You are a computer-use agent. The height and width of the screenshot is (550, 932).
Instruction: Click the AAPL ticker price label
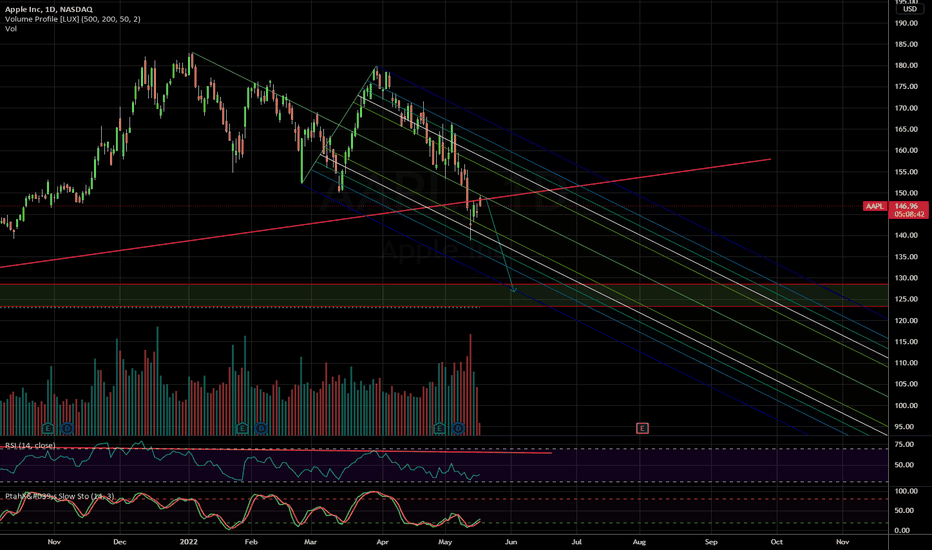pos(874,206)
